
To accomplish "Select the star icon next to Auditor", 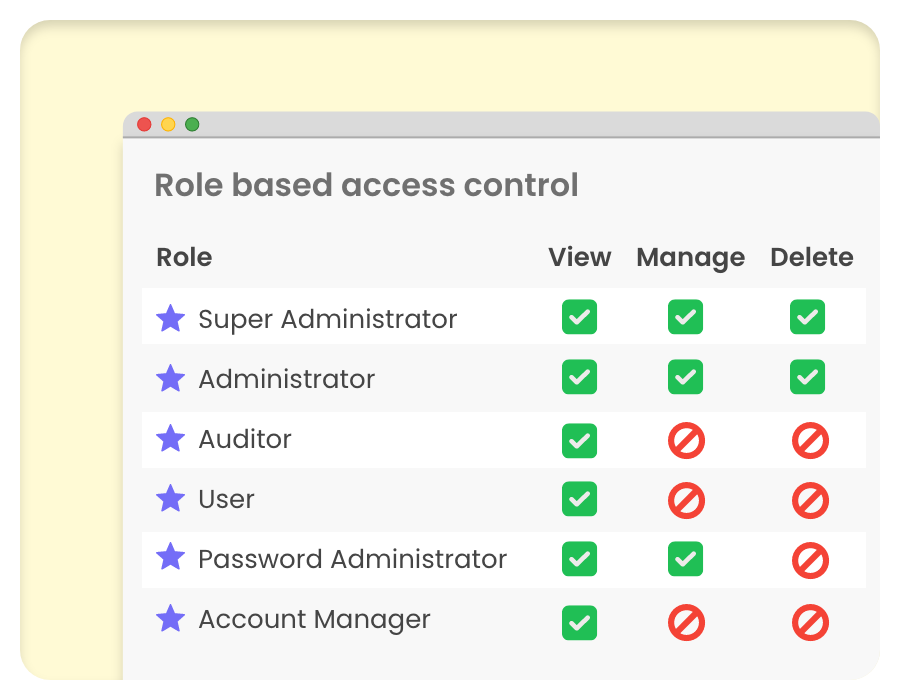I will click(x=171, y=438).
